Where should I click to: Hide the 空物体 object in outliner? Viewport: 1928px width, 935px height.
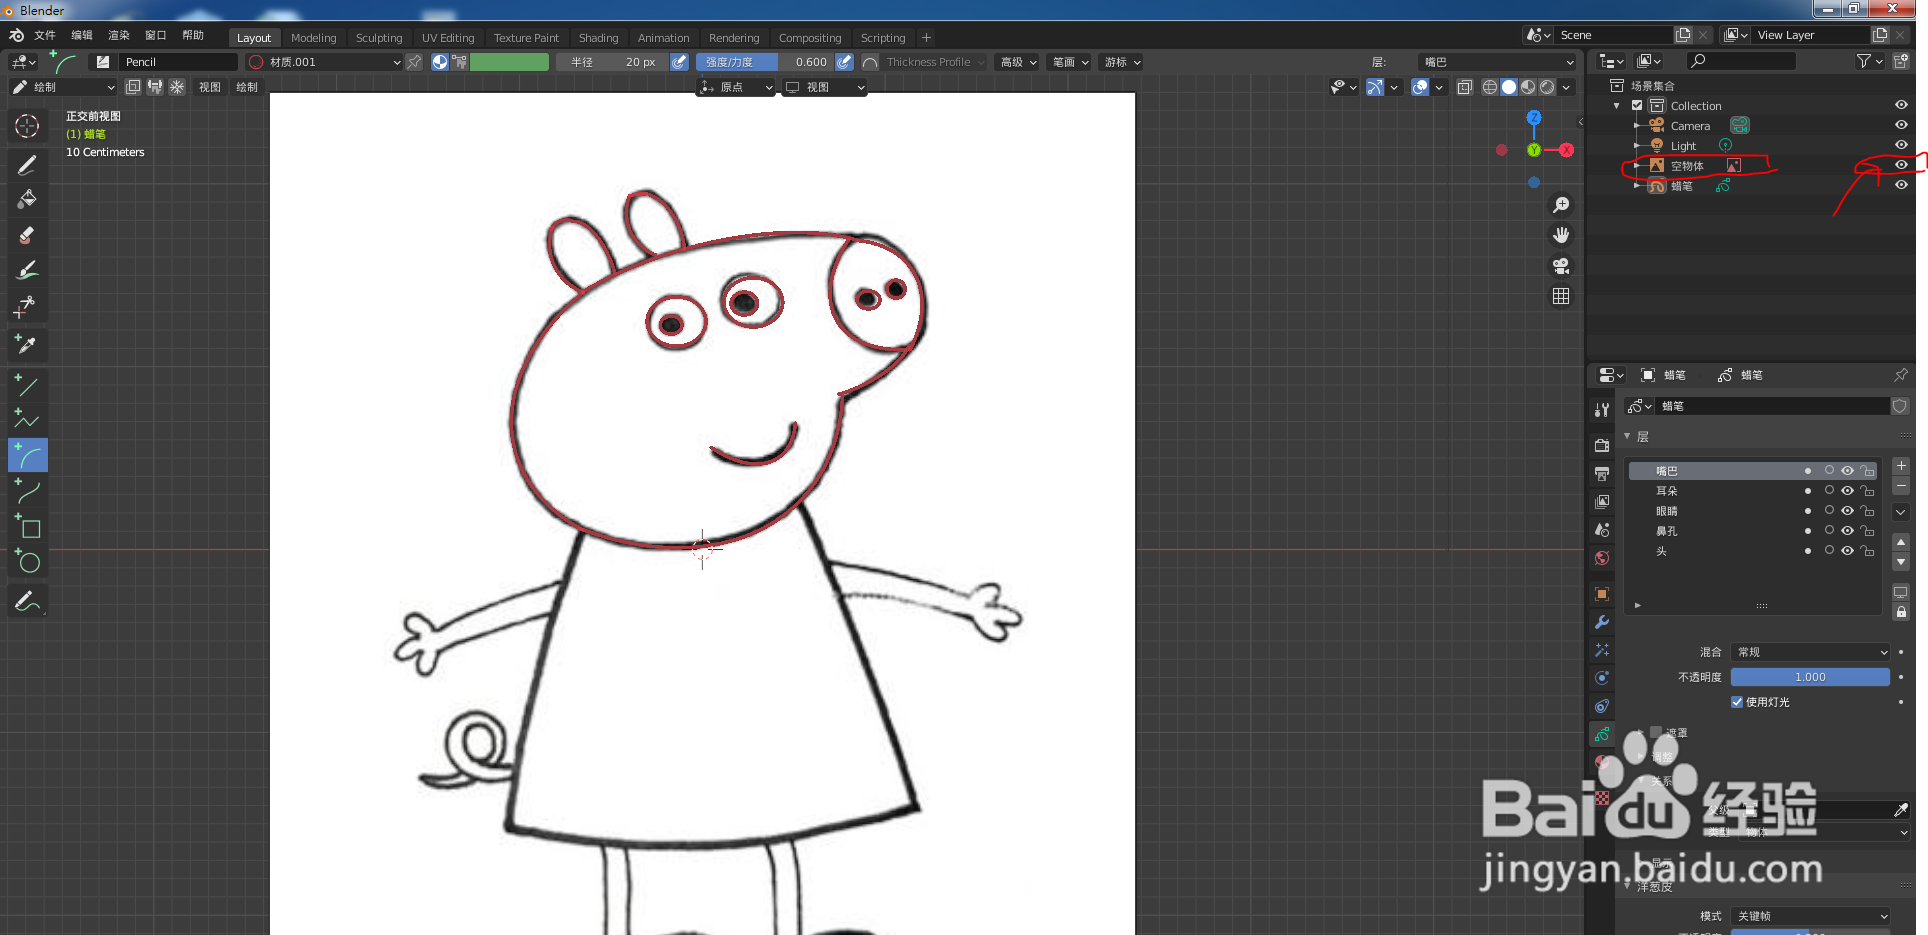point(1901,165)
